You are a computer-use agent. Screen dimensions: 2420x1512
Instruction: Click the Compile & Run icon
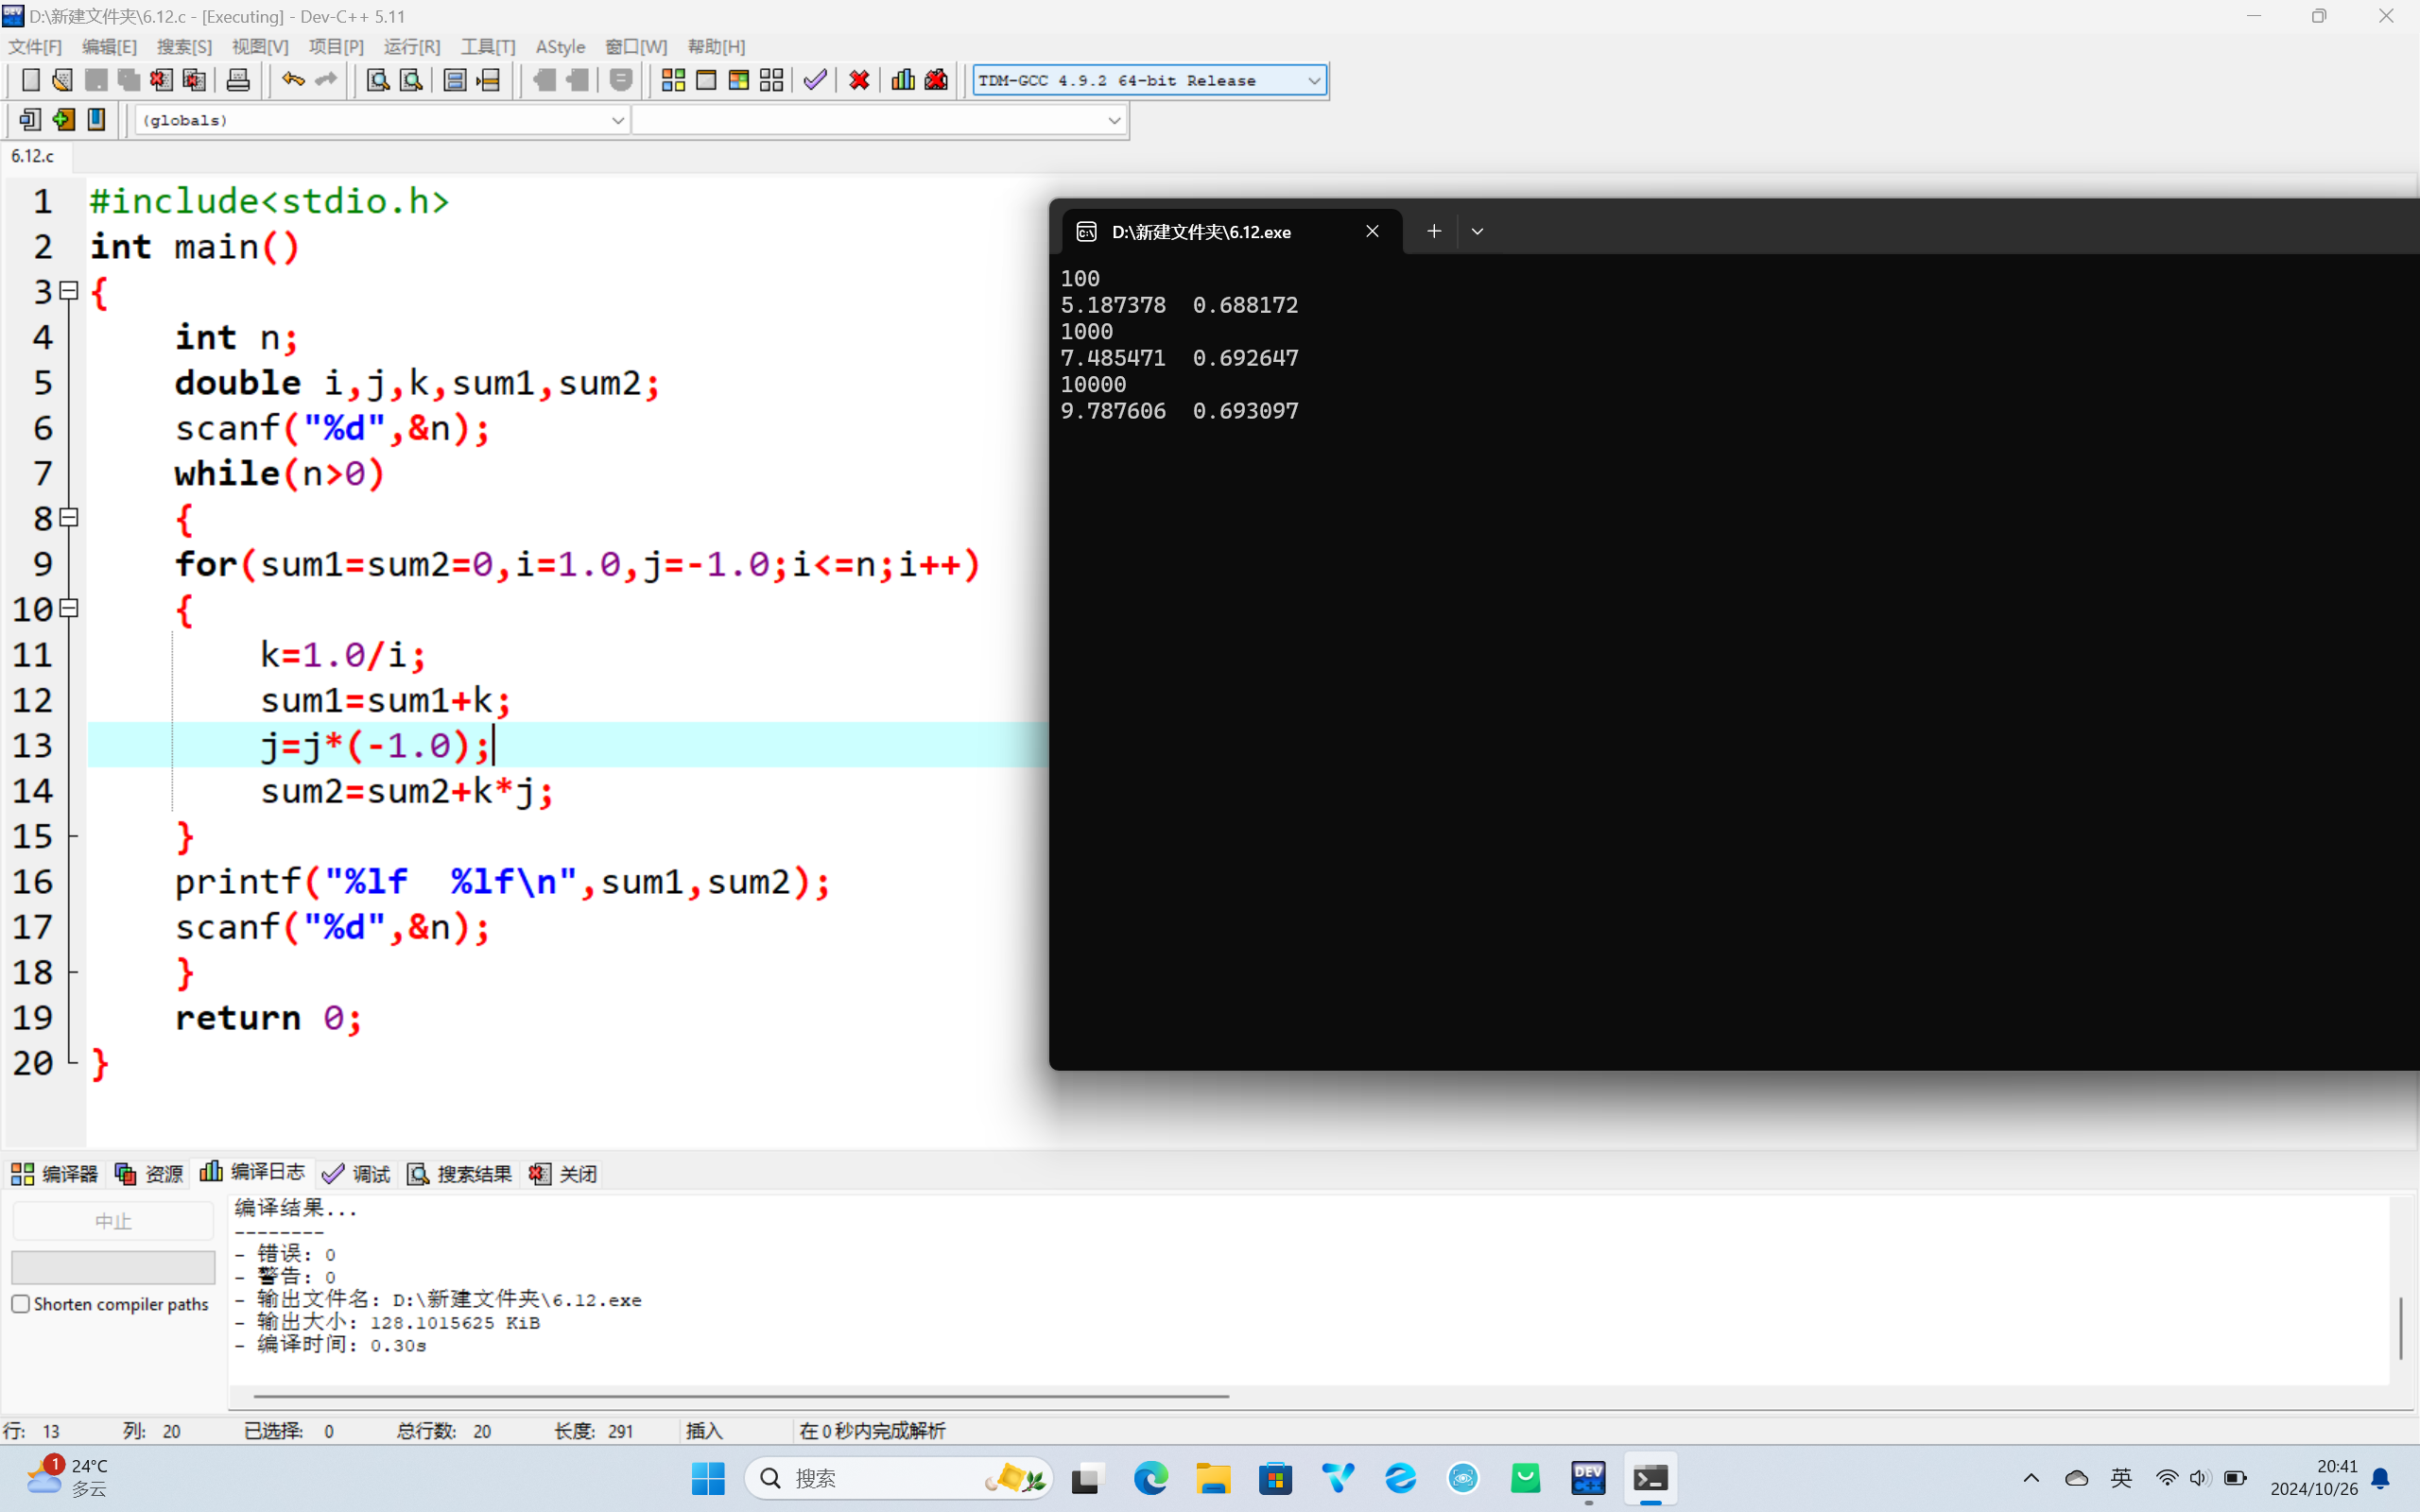click(x=739, y=80)
